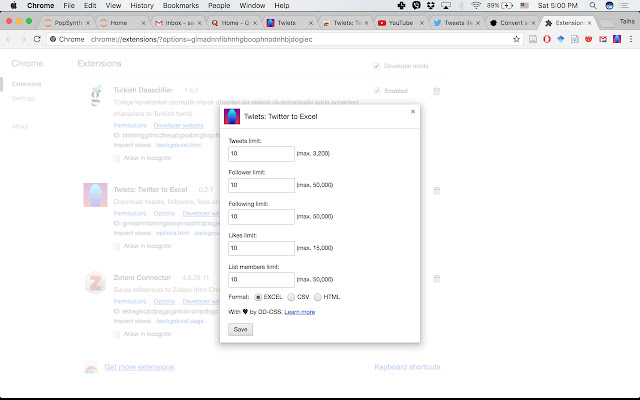Click the Wi-Fi status icon
The height and width of the screenshot is (400, 640).
[476, 5]
